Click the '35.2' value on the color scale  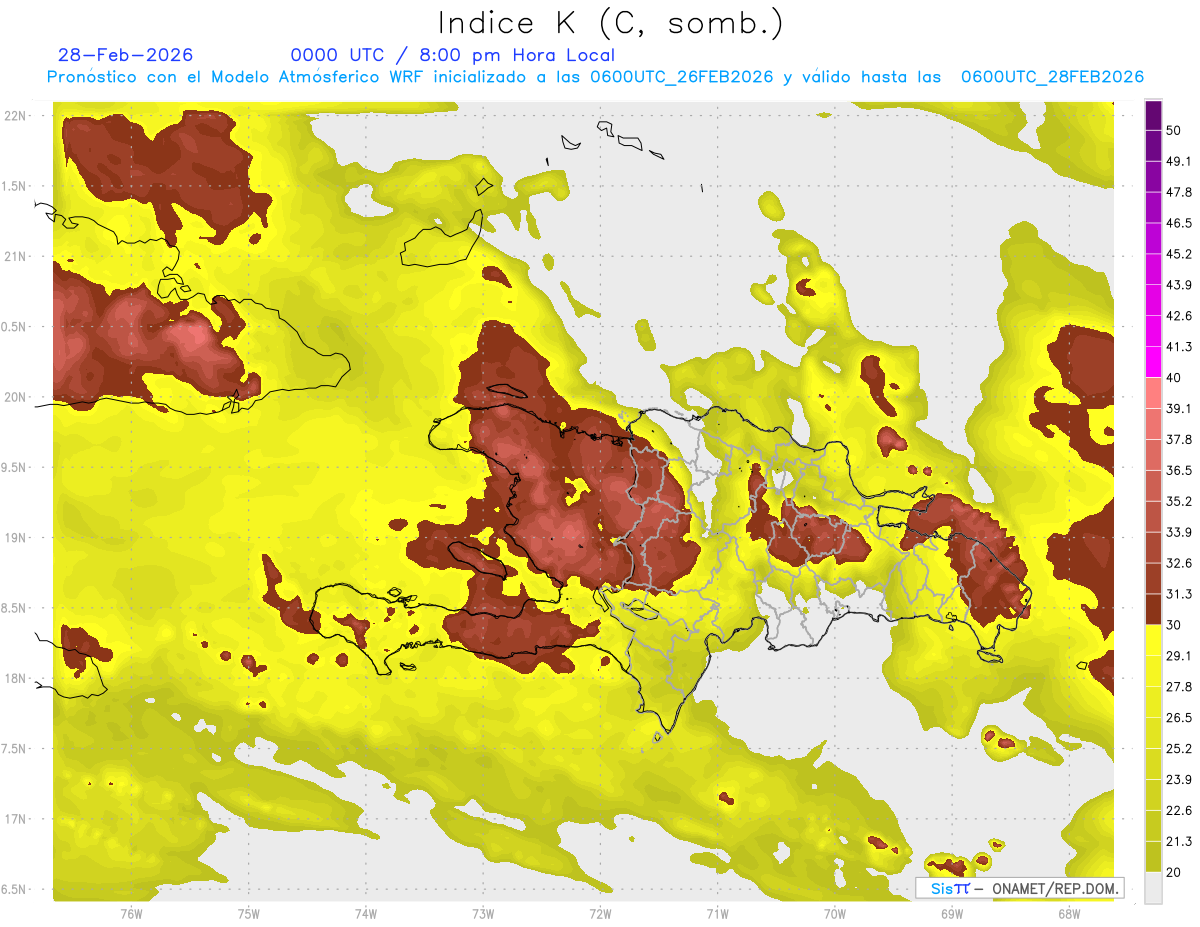click(1179, 501)
